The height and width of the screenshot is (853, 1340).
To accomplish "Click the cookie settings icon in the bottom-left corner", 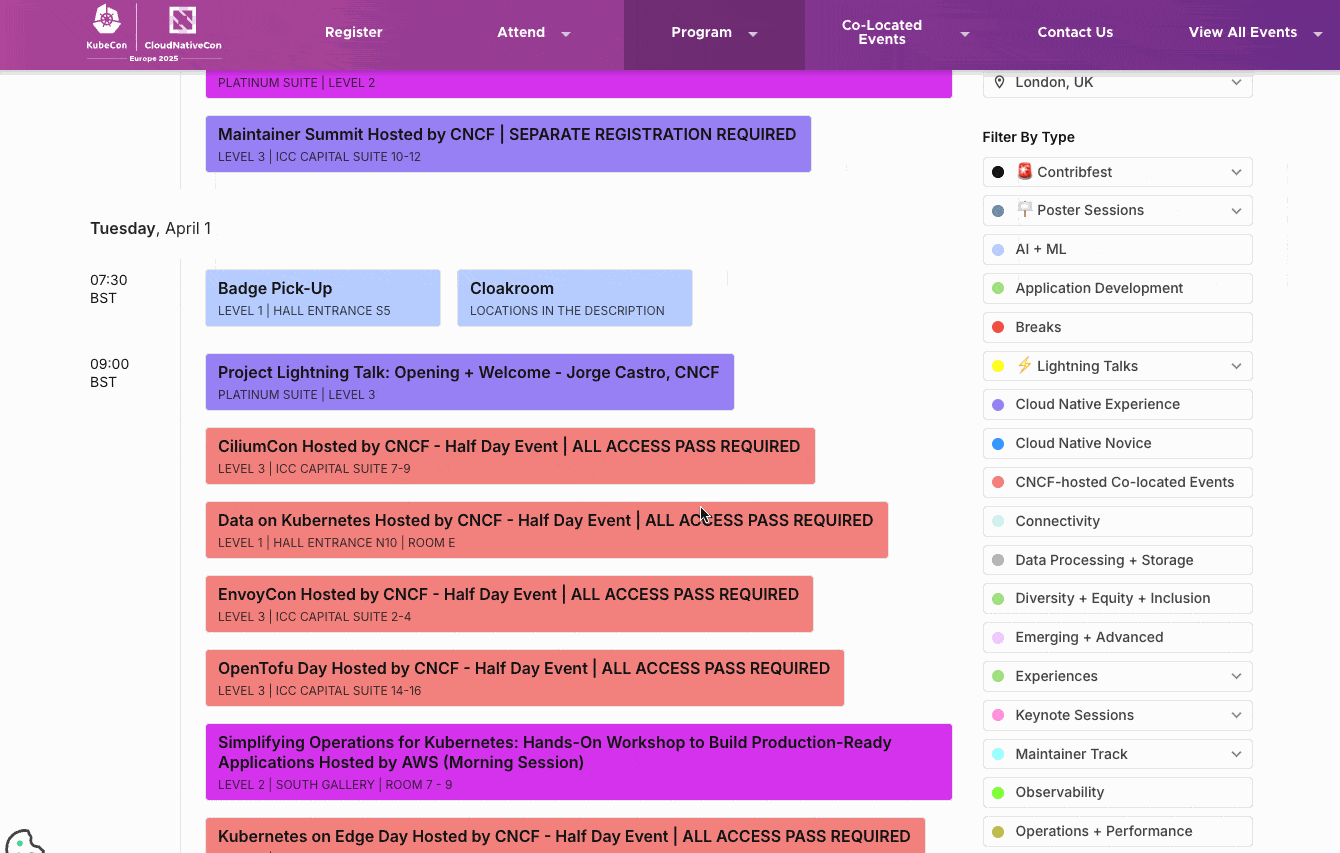I will click(23, 841).
